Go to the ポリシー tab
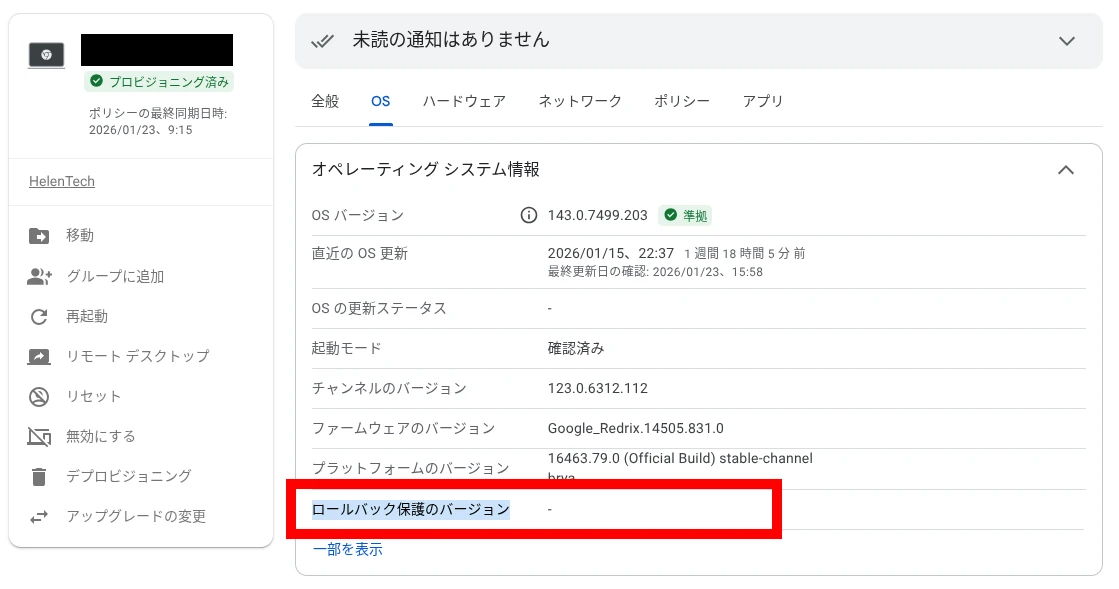The image size is (1119, 589). (682, 101)
